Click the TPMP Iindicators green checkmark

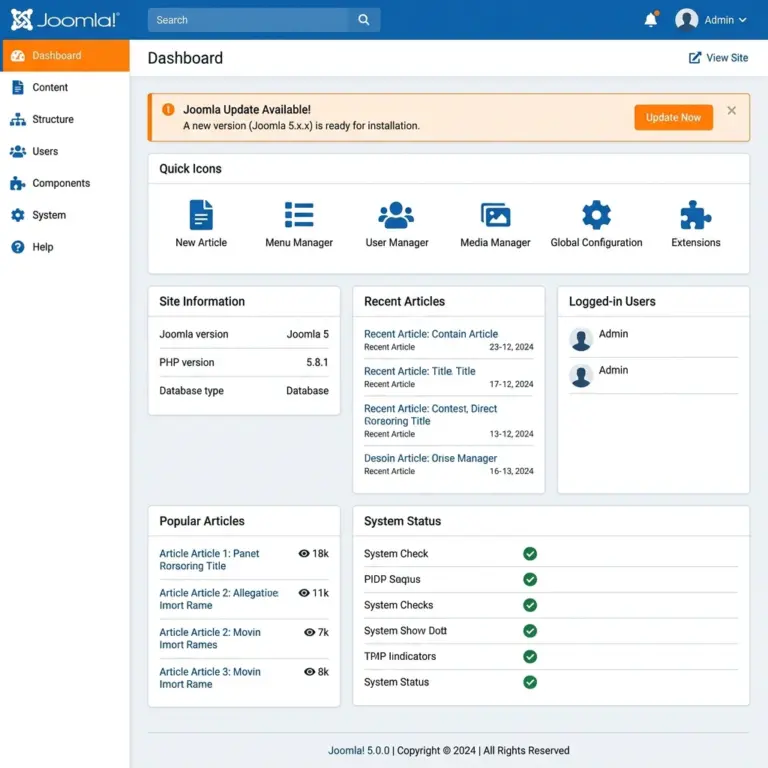pyautogui.click(x=529, y=656)
